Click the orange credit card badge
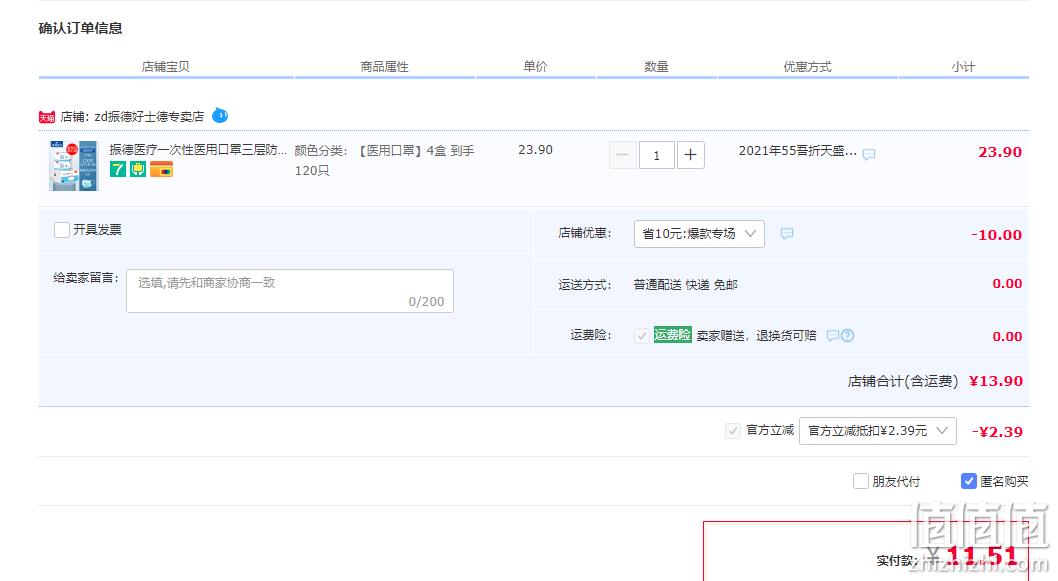 pyautogui.click(x=161, y=169)
